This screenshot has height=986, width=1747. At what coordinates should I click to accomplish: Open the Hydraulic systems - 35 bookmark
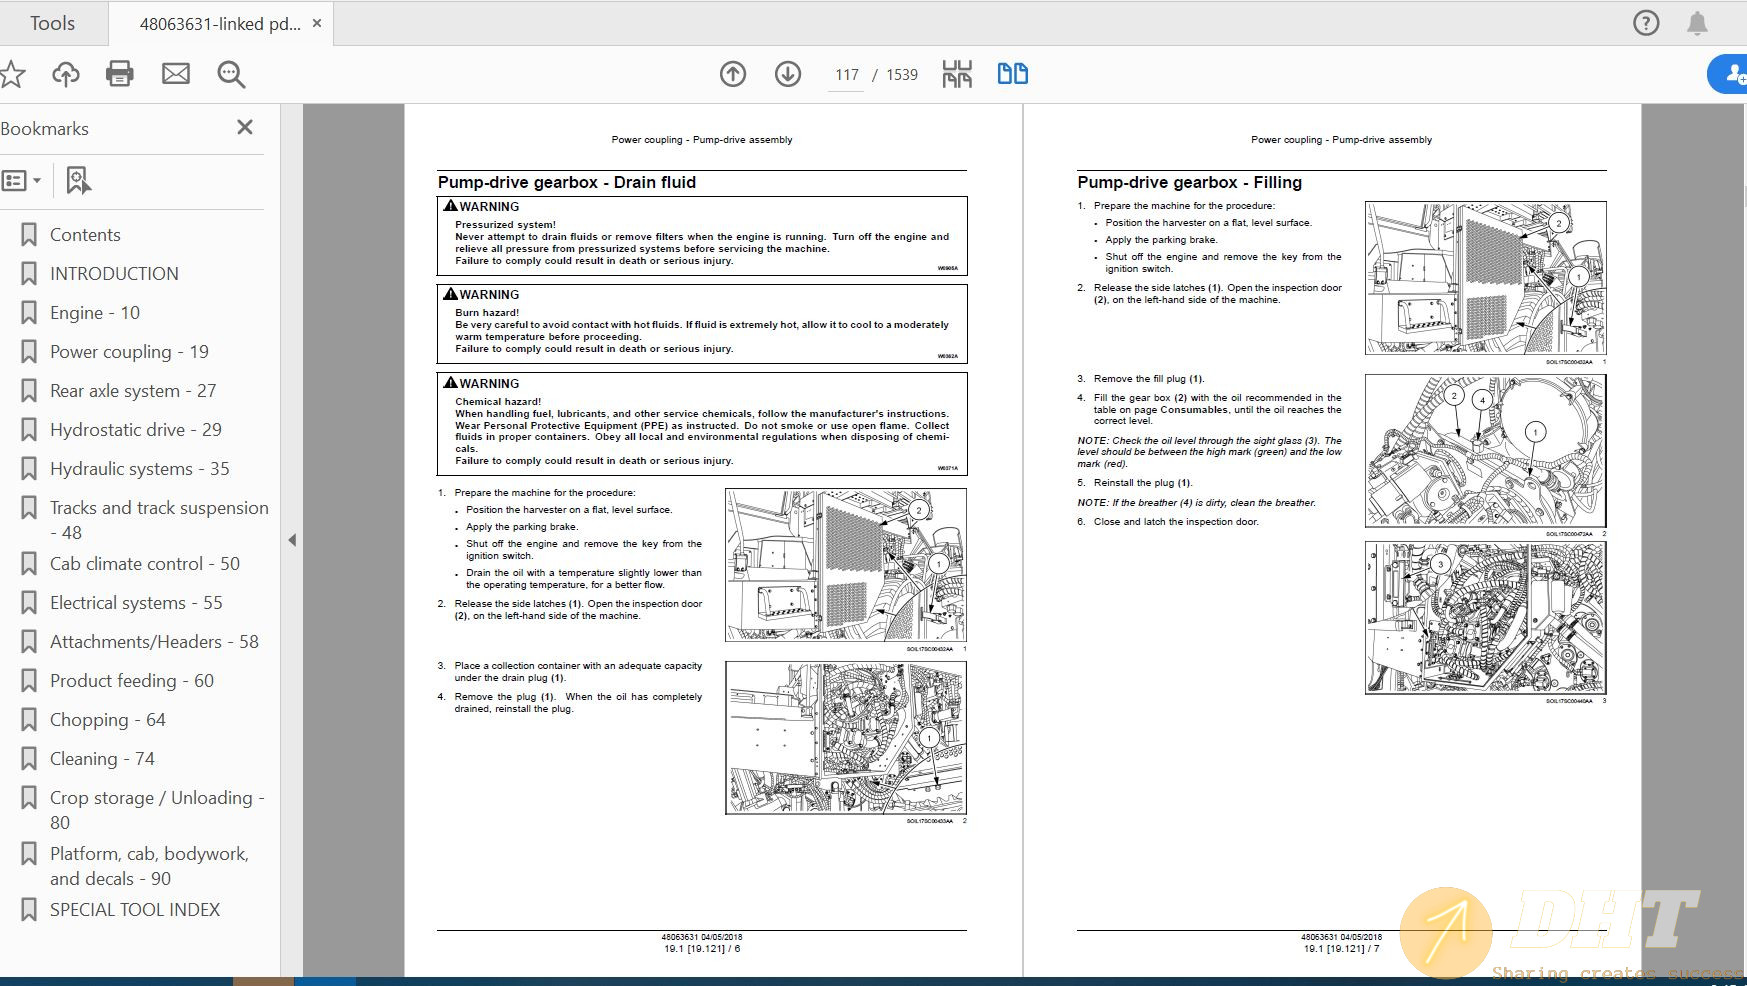[x=139, y=469]
